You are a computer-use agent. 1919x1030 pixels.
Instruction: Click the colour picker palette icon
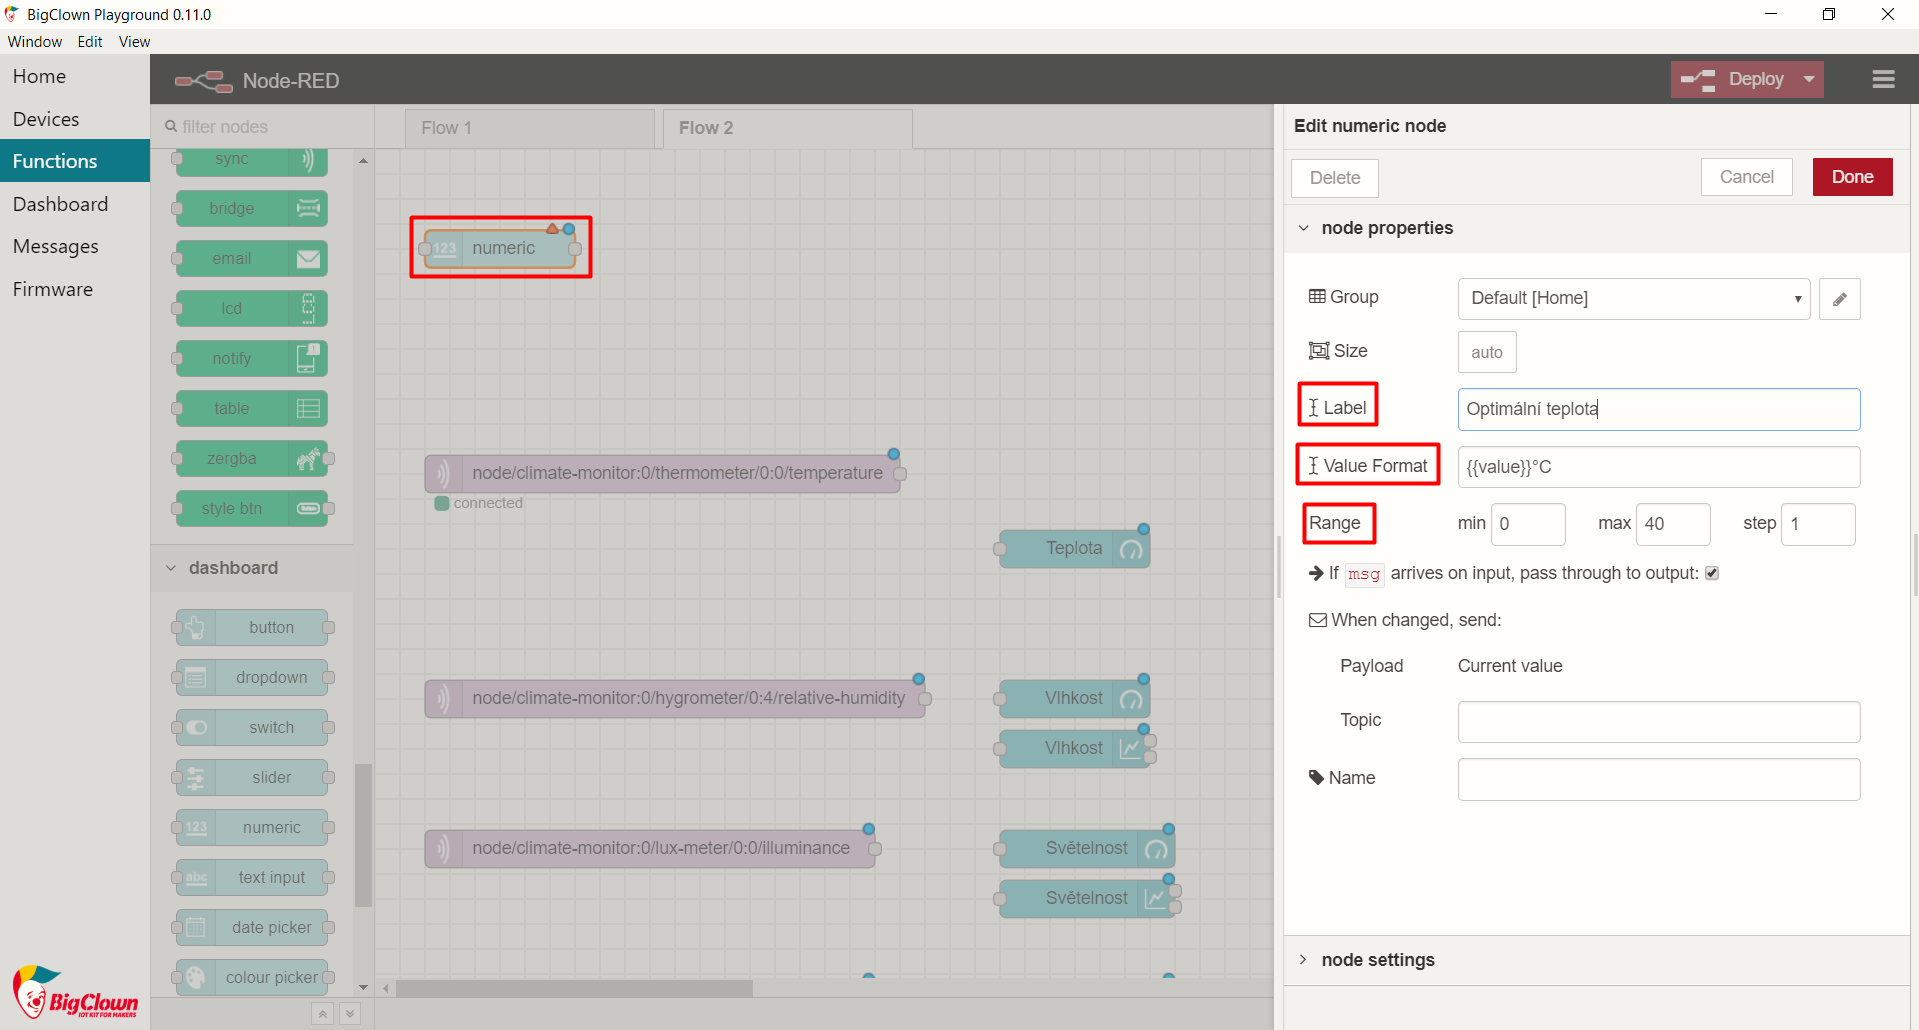[196, 977]
